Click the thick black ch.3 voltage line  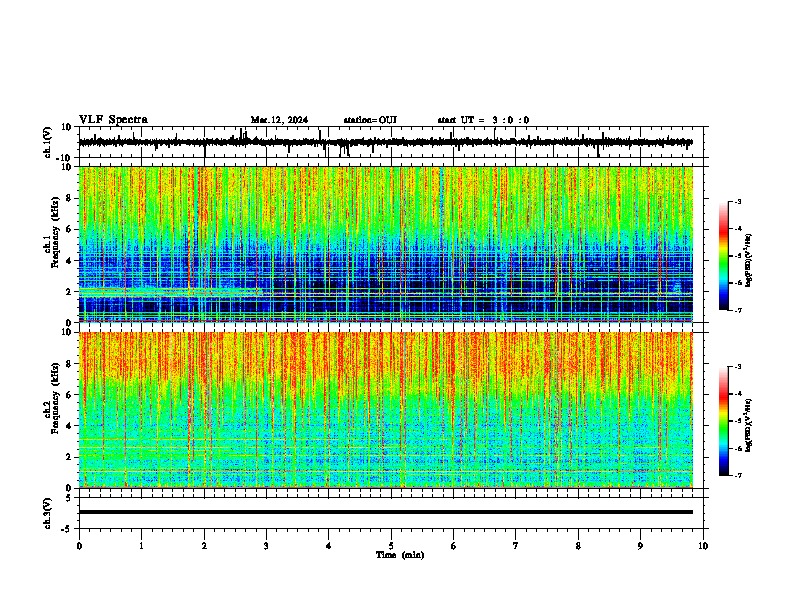pos(386,512)
